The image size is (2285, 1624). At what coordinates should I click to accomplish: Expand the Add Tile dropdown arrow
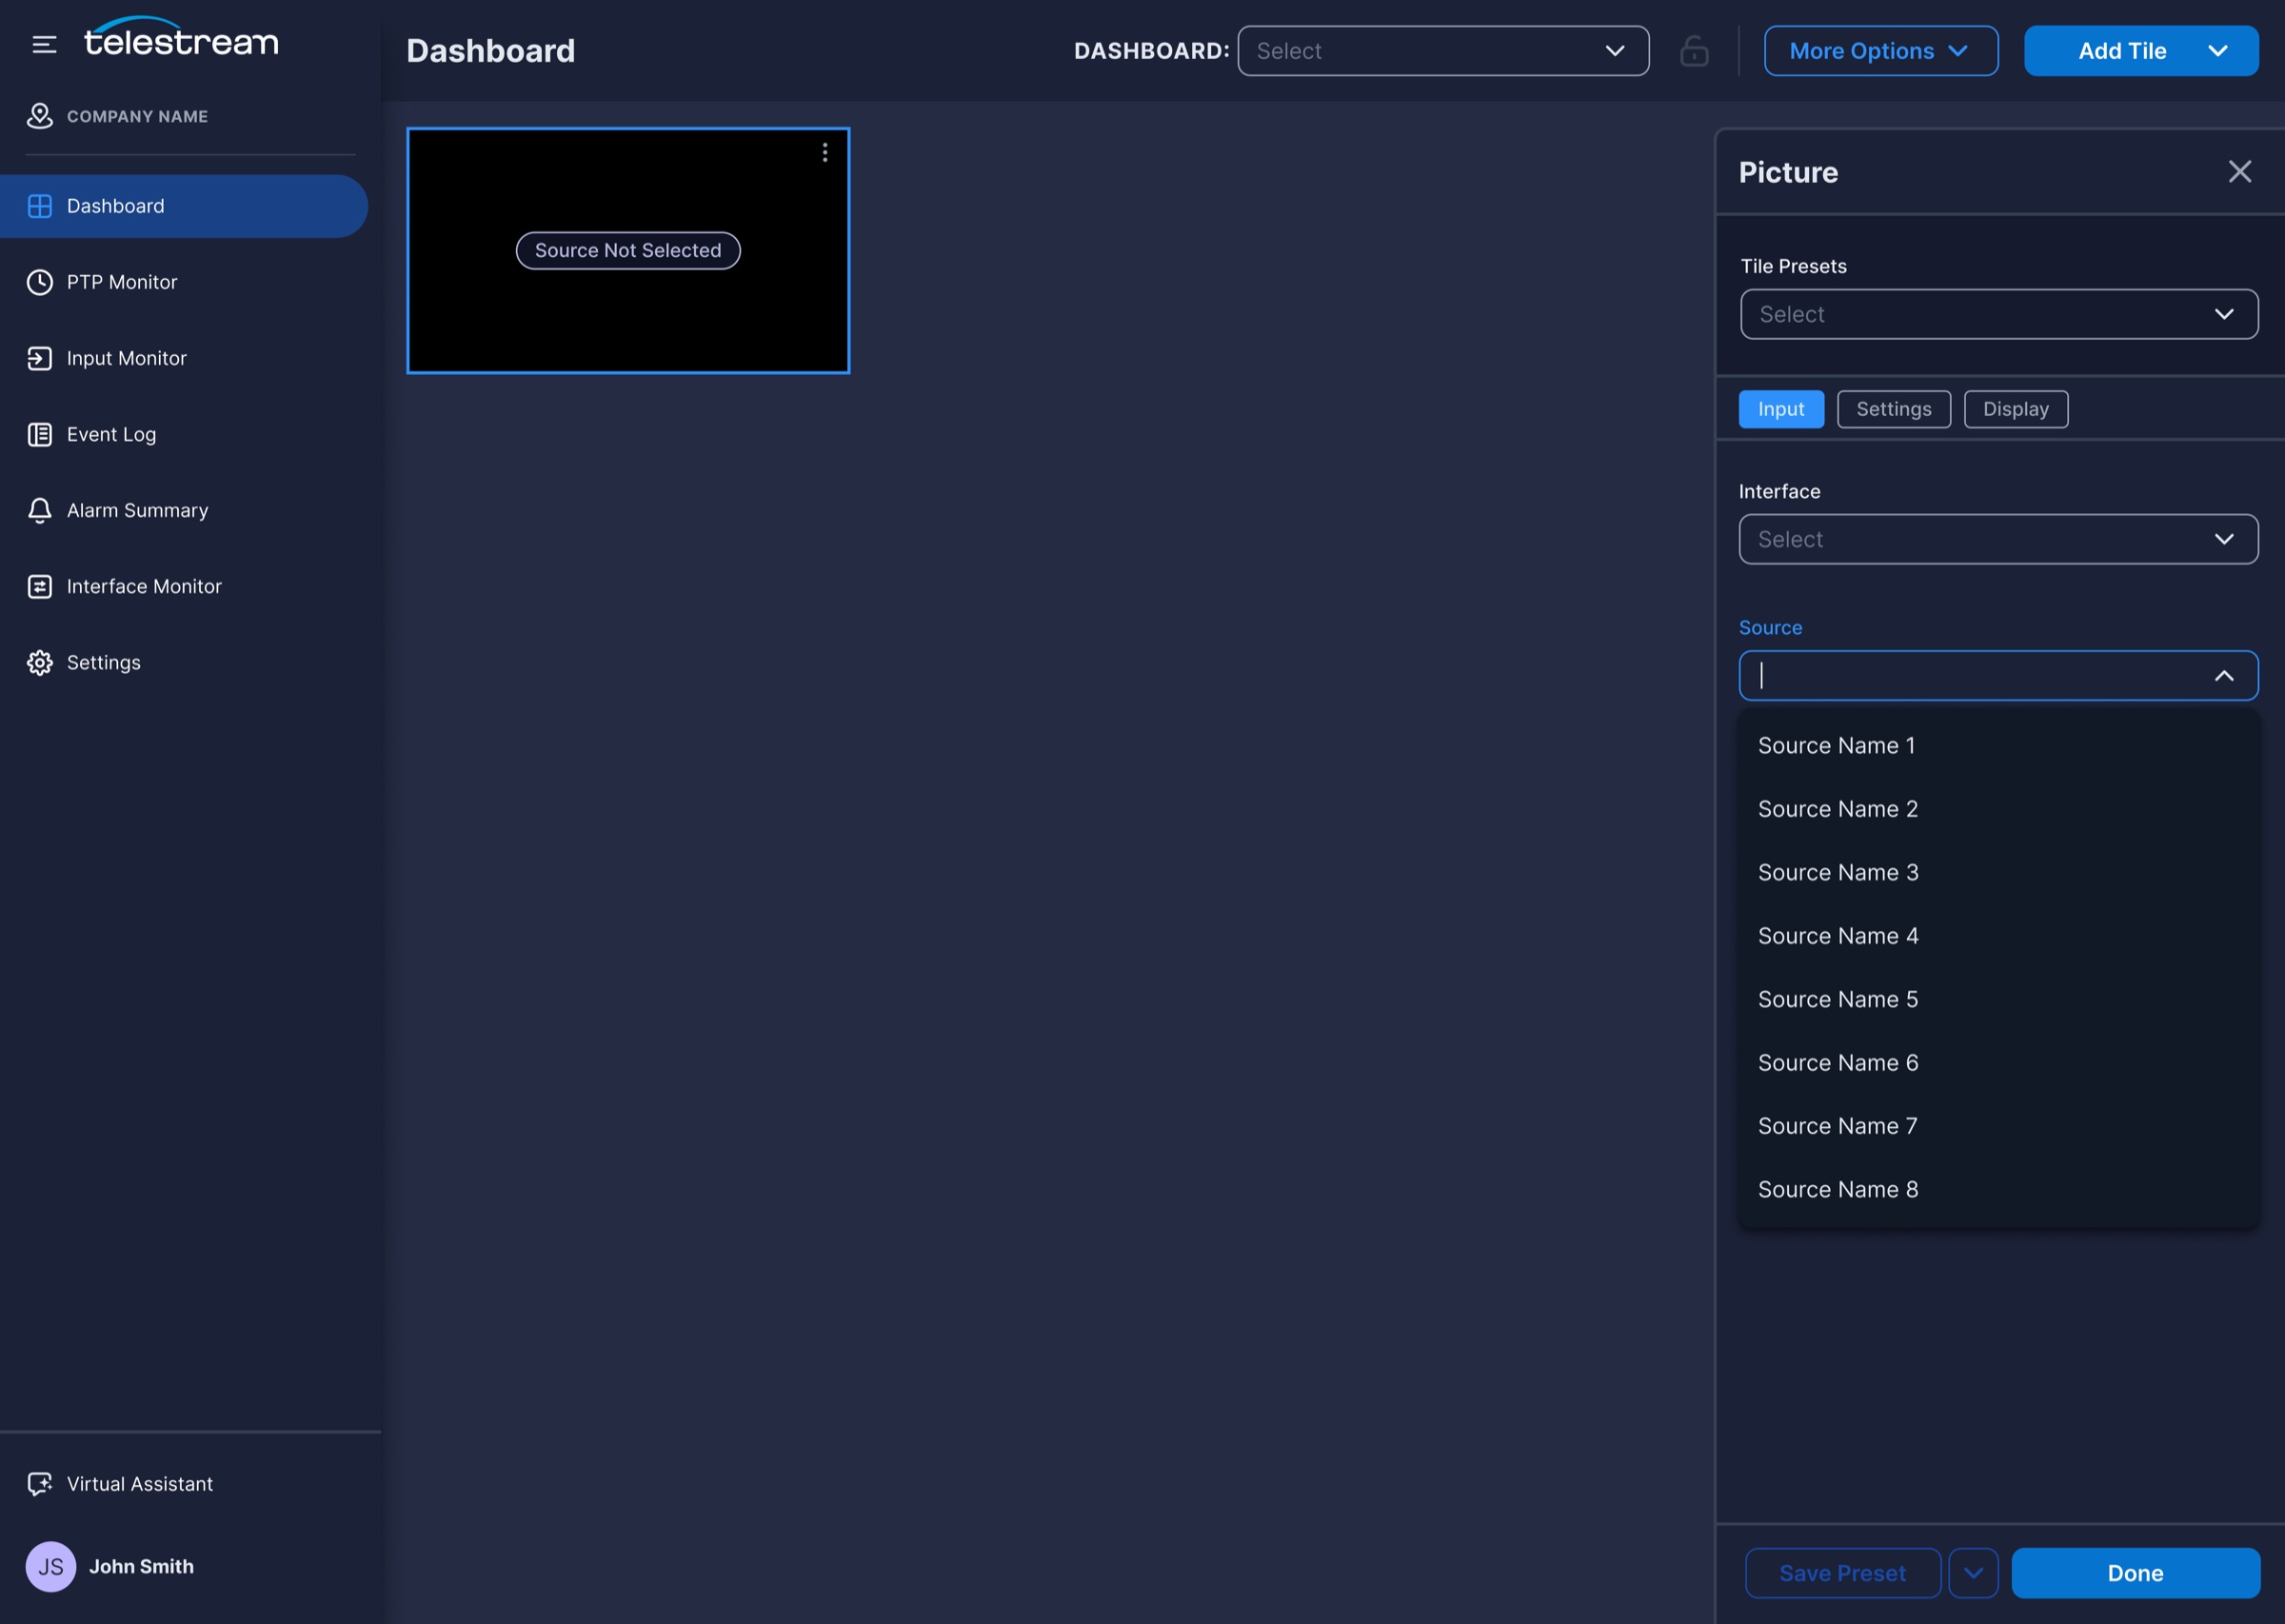coord(2217,51)
